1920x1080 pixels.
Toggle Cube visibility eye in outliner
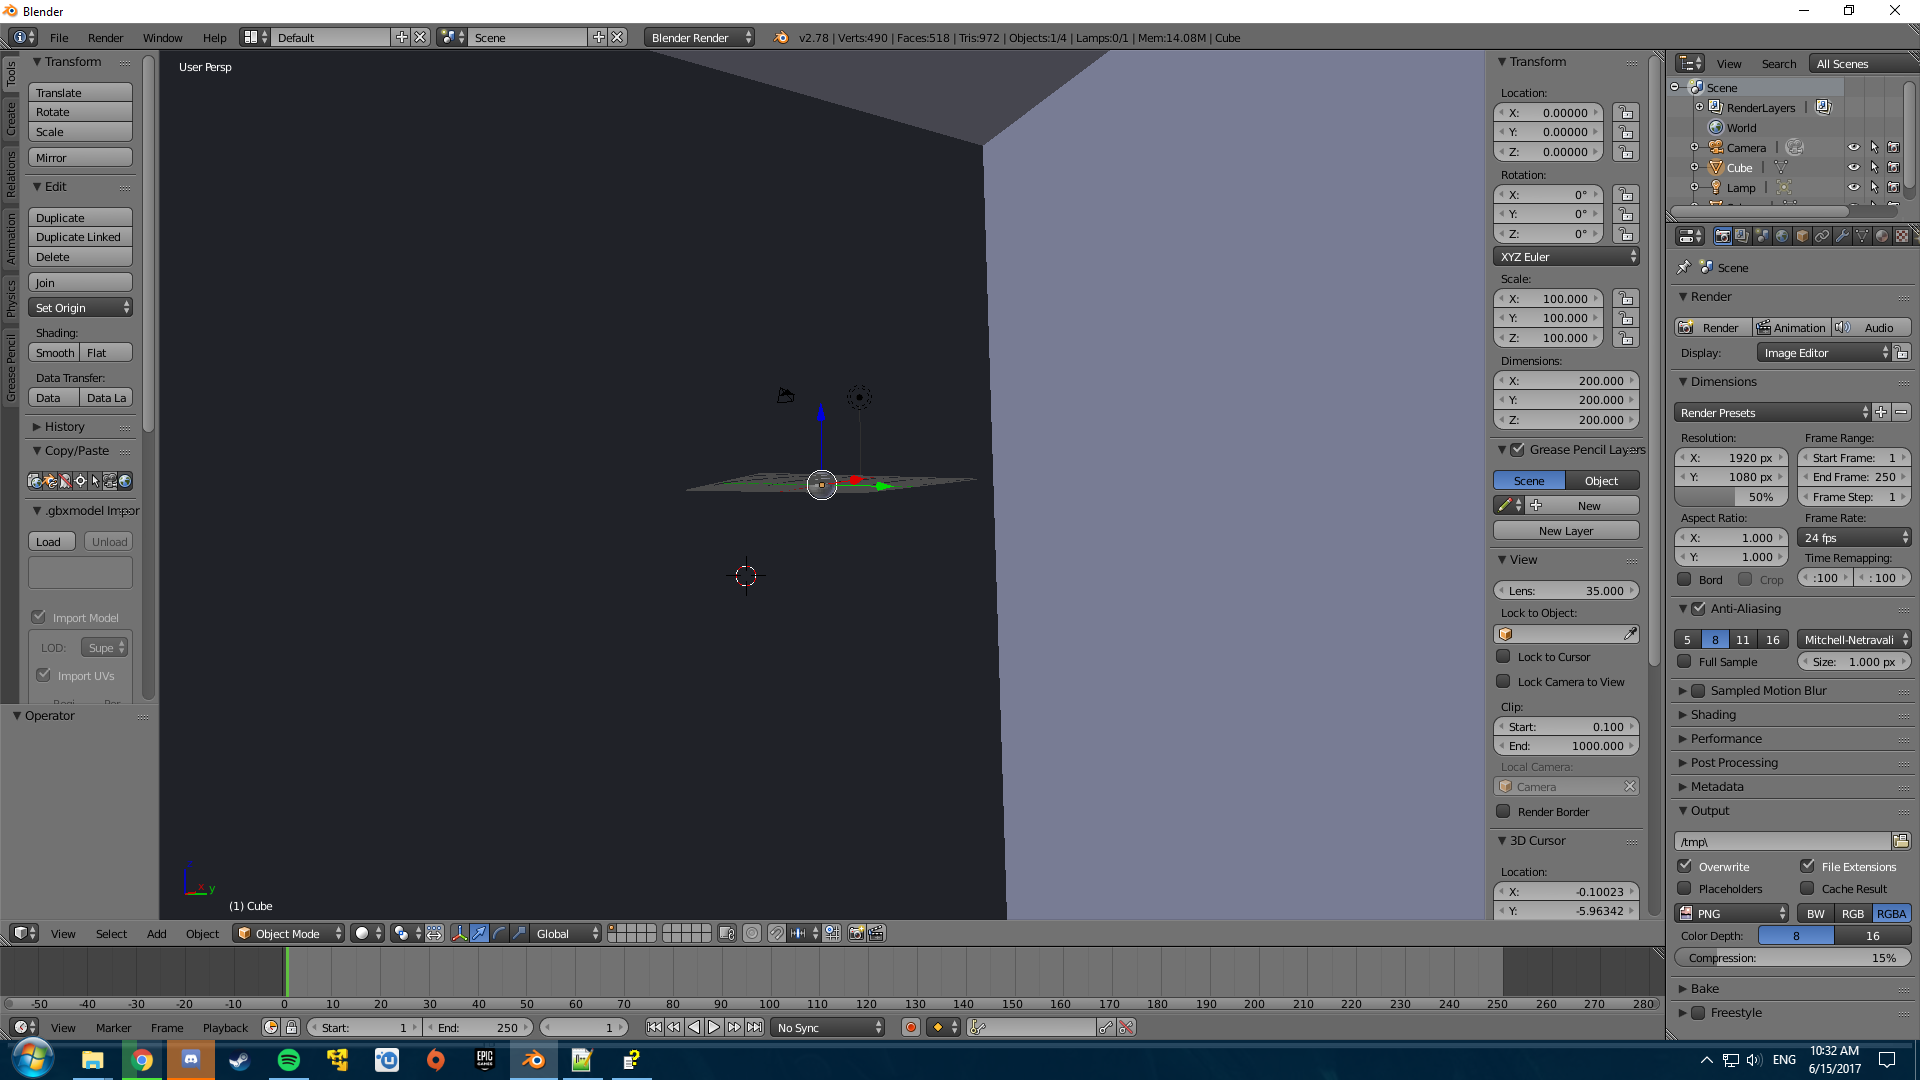[x=1853, y=167]
